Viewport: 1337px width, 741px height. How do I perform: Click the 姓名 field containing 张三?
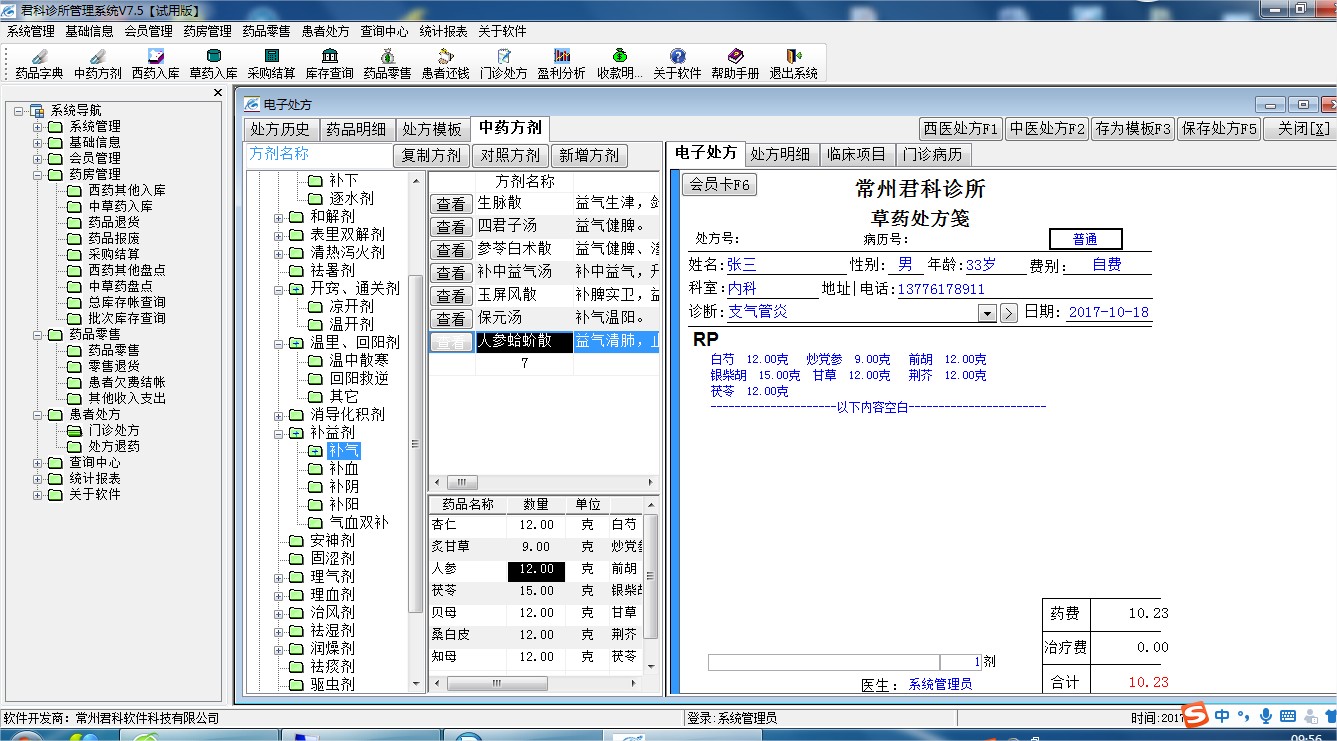click(x=784, y=265)
